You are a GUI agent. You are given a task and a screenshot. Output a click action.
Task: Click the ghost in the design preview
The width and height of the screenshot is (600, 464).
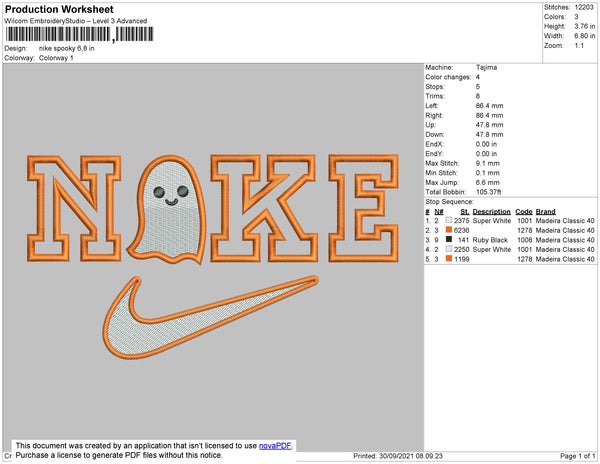[x=167, y=210]
